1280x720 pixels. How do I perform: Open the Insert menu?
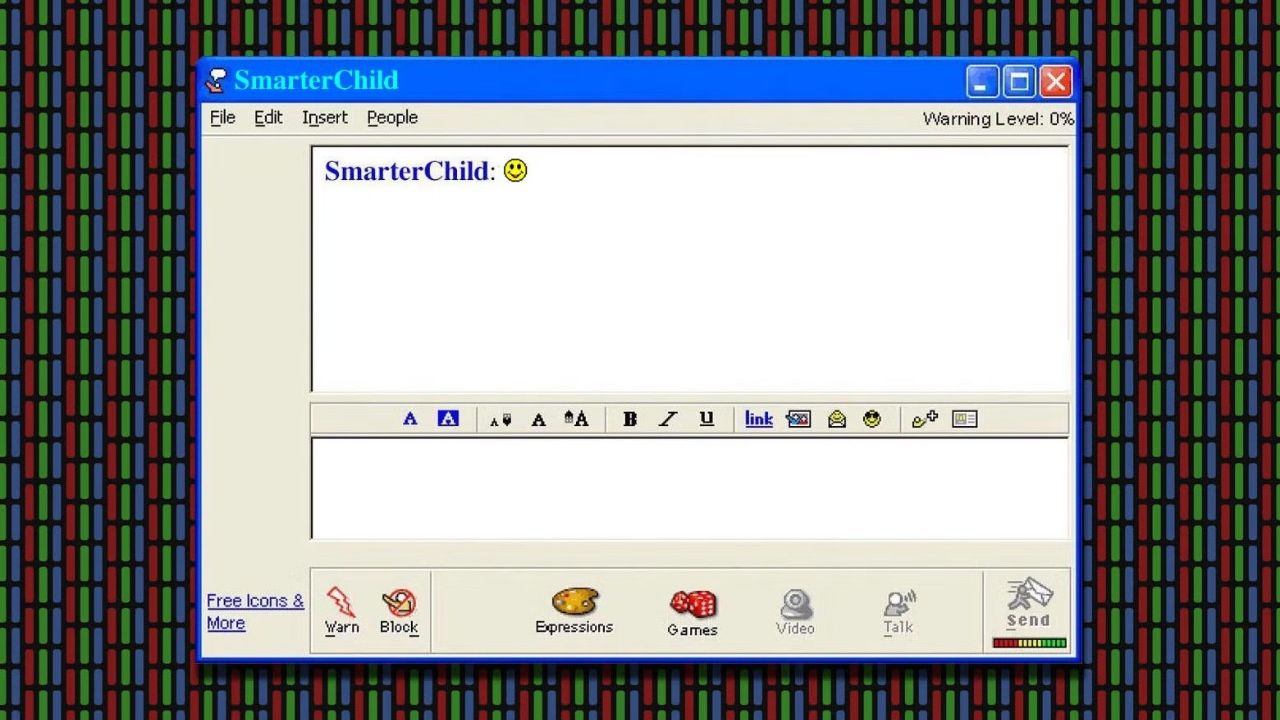tap(325, 118)
